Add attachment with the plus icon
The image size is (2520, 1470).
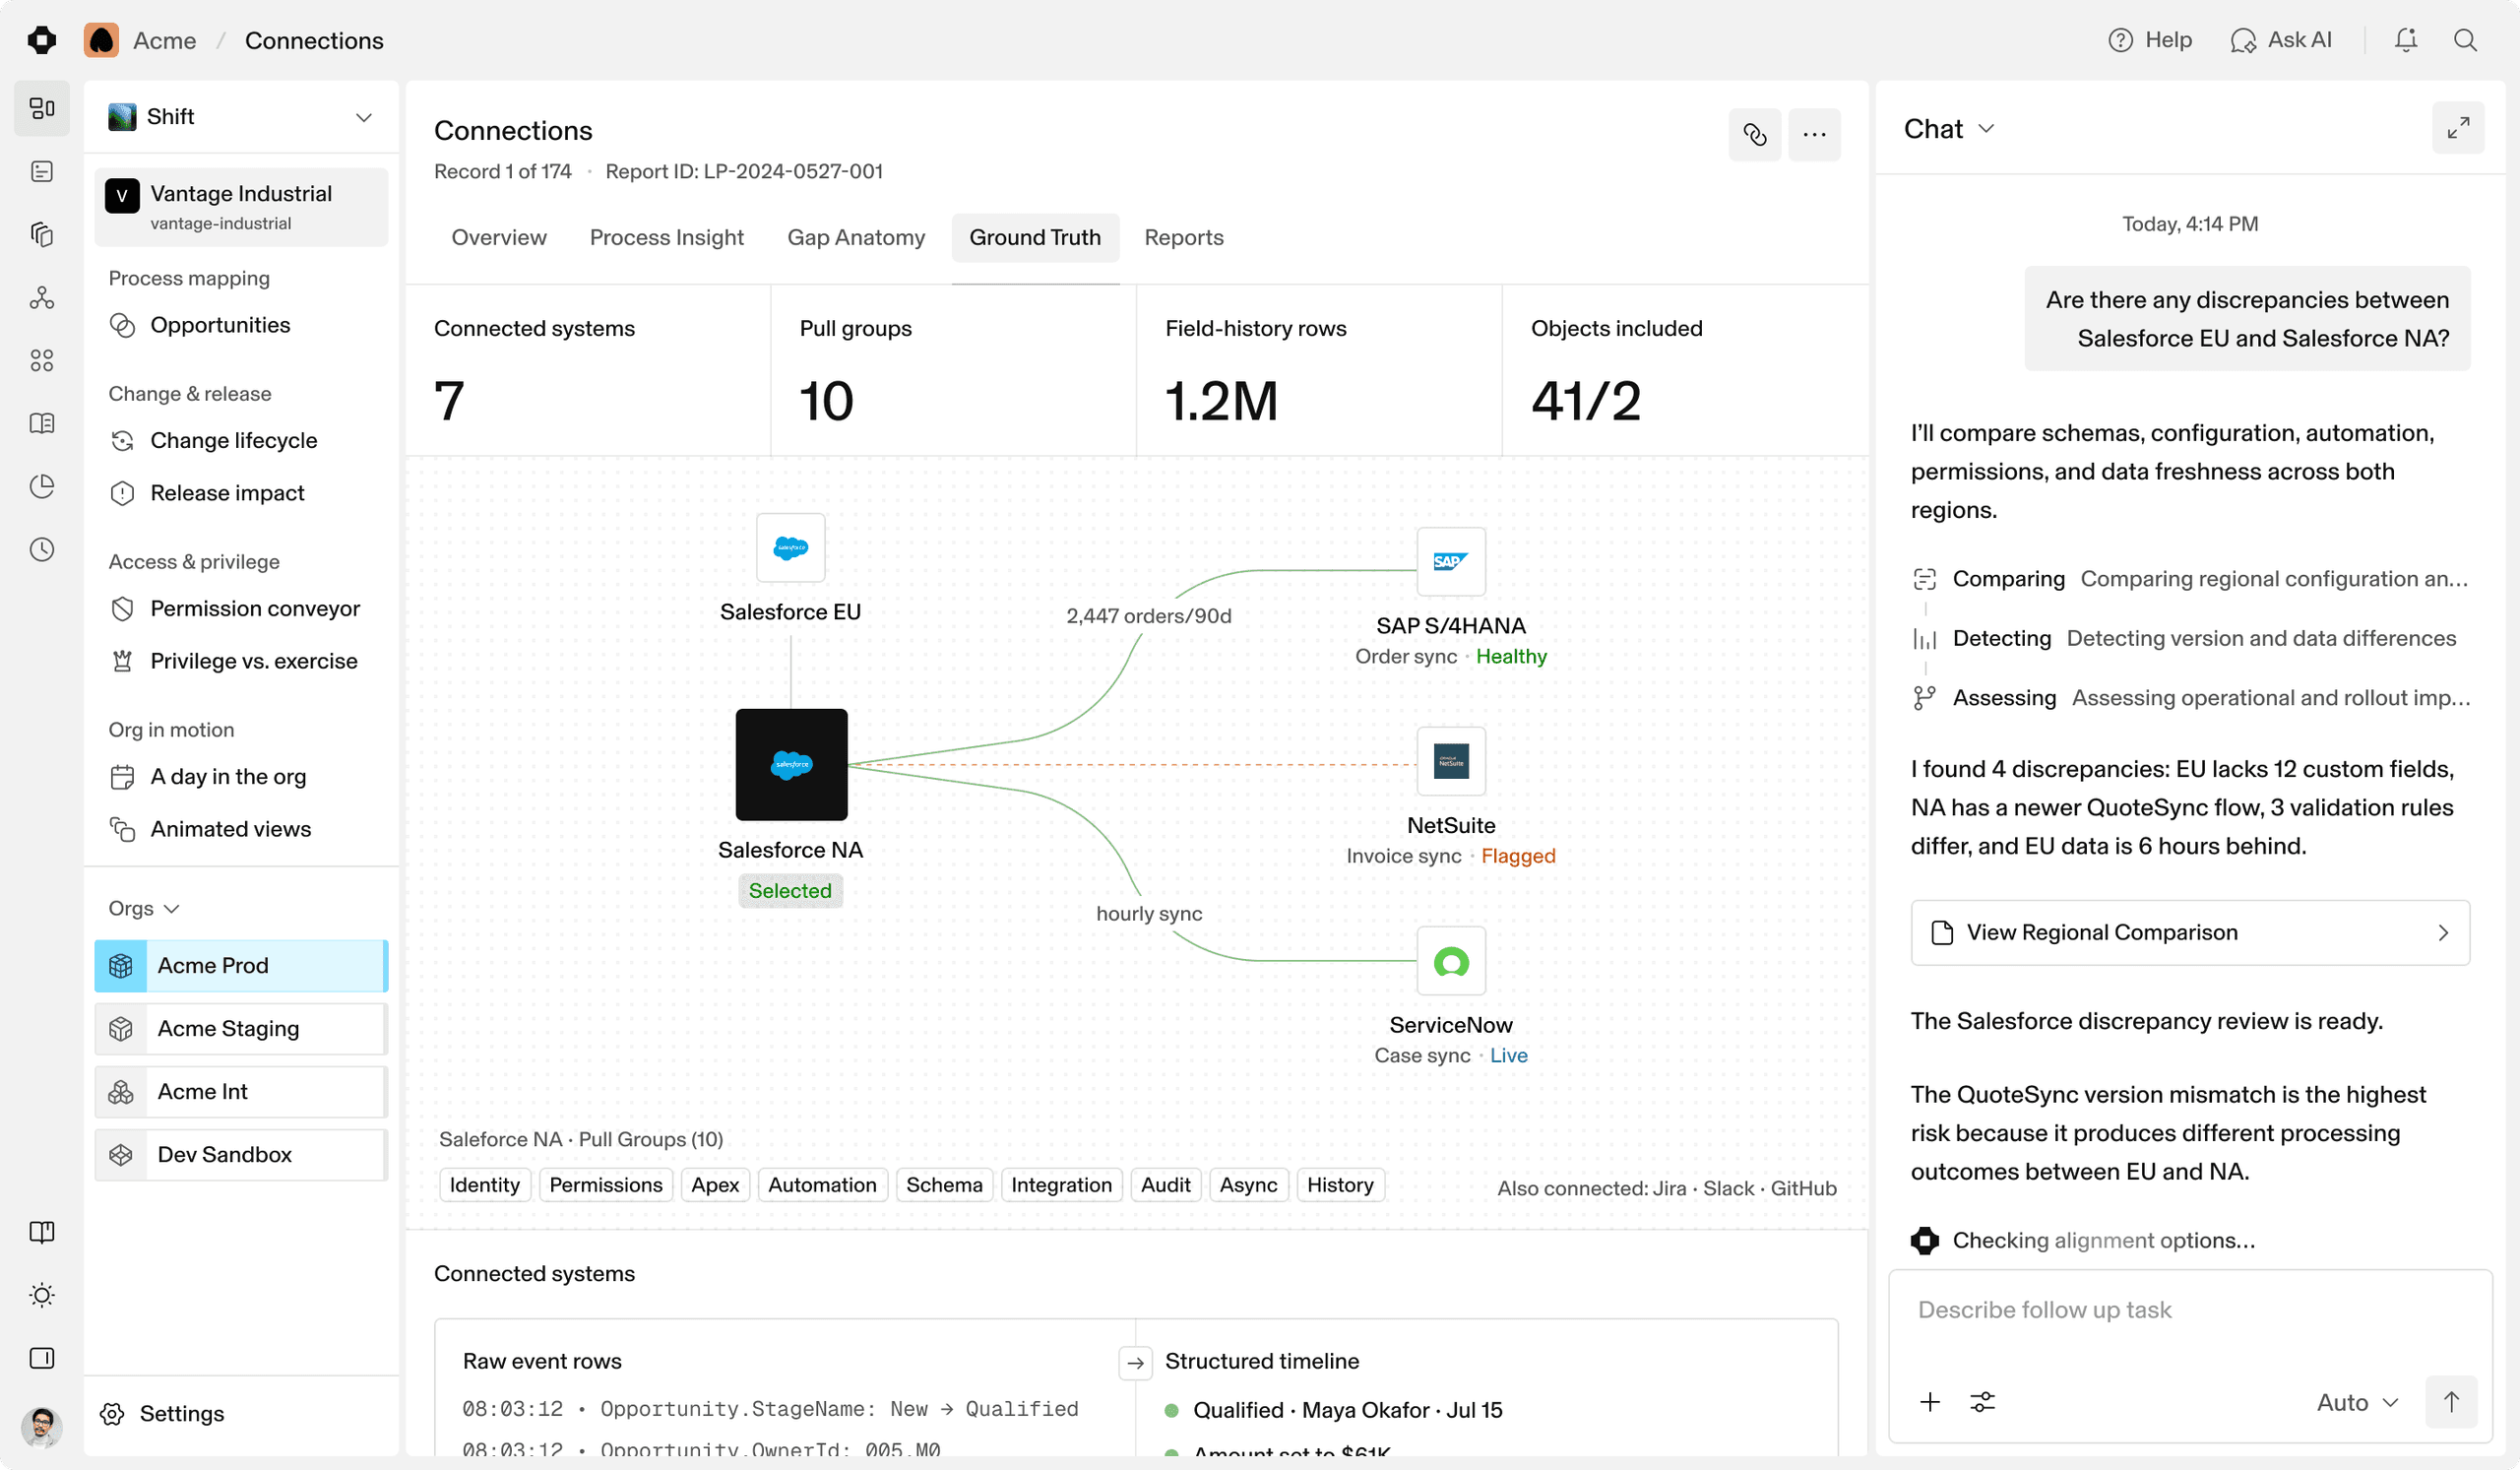coord(1930,1402)
